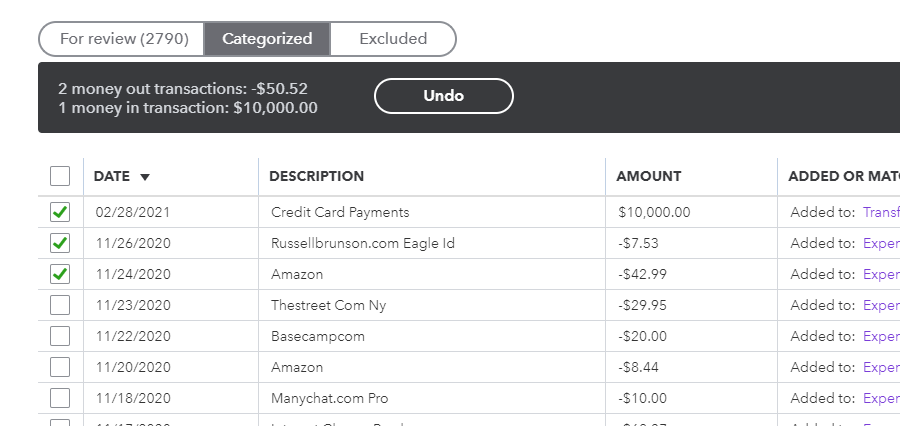This screenshot has width=900, height=426.
Task: Open the Transfer link for Credit Card Payments
Action: [881, 212]
